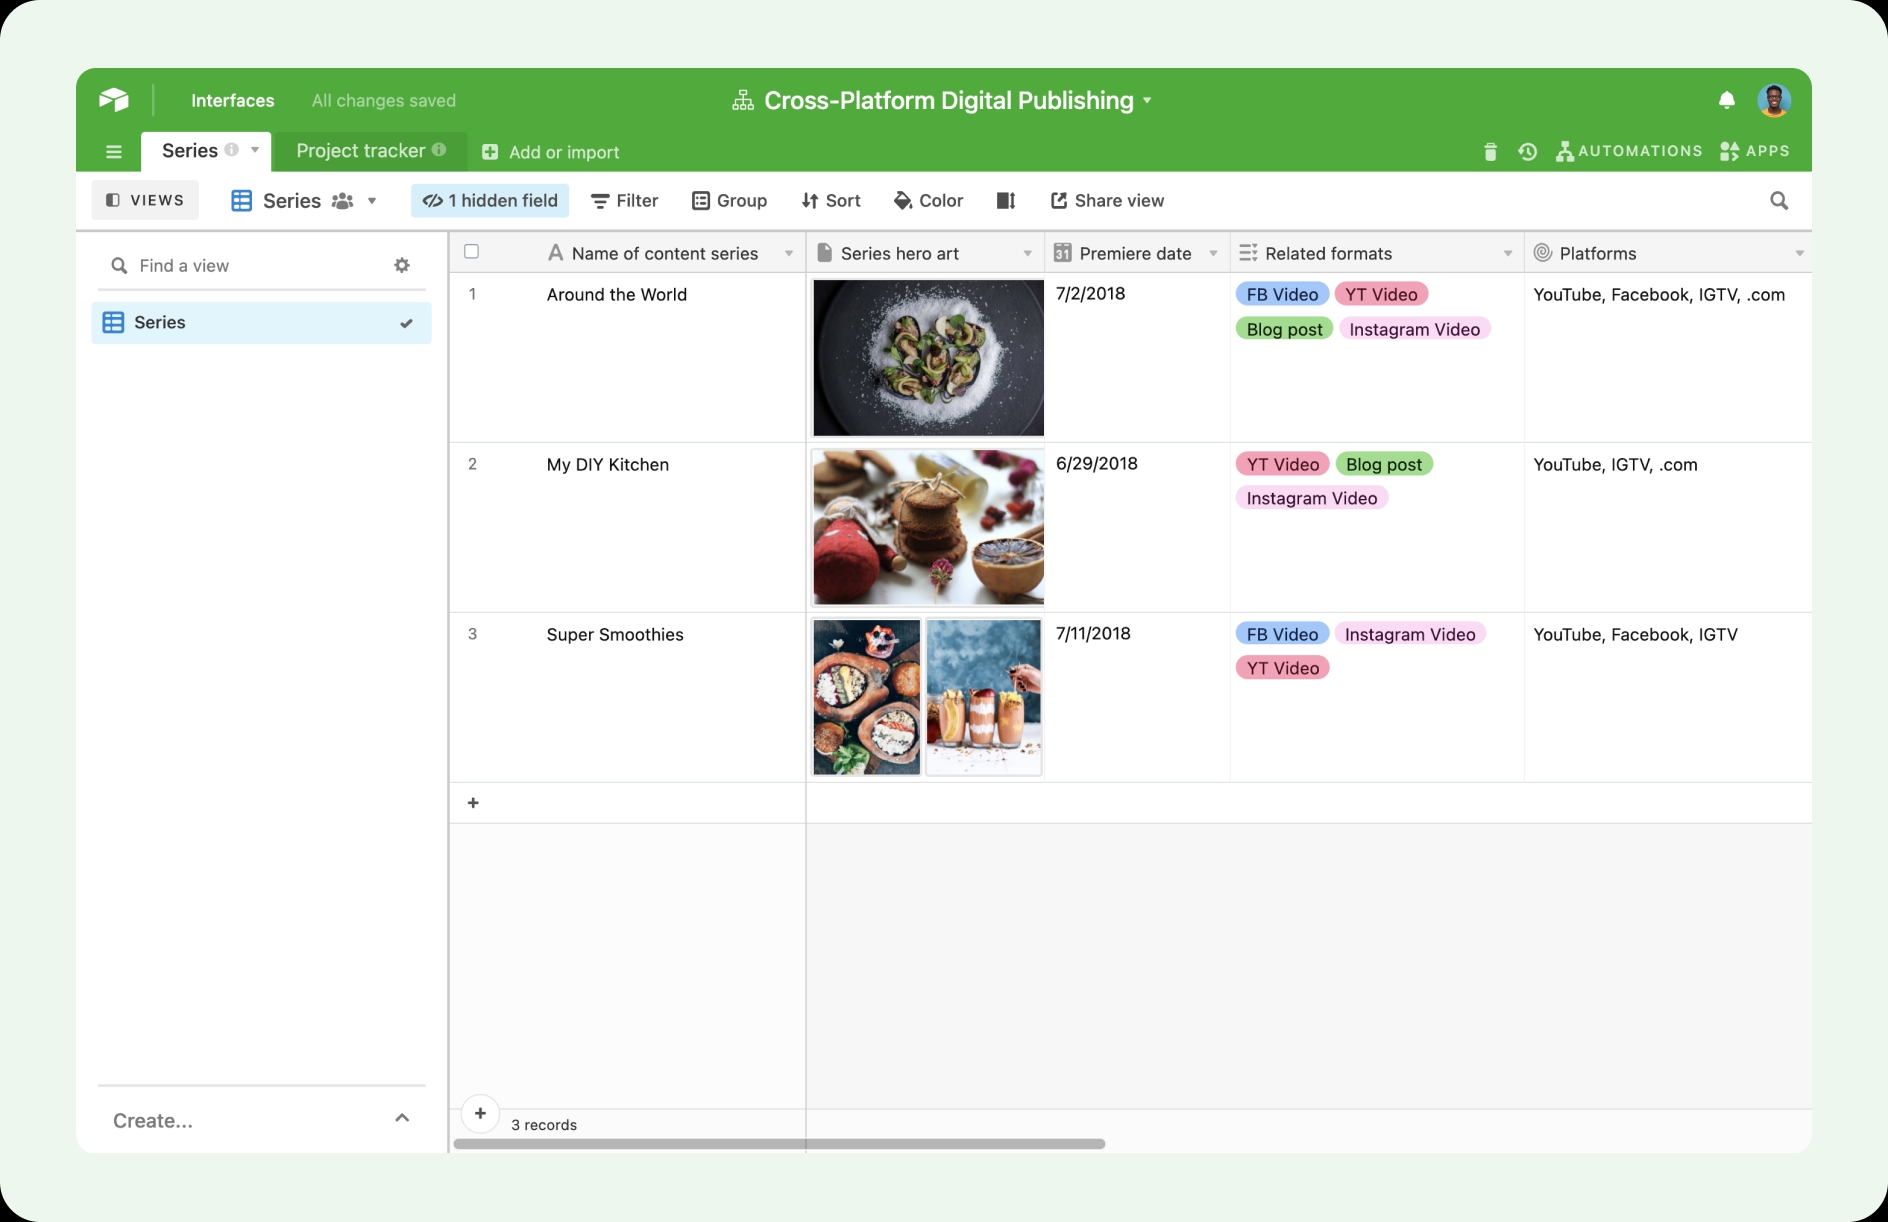
Task: Open the Group options
Action: coord(730,201)
